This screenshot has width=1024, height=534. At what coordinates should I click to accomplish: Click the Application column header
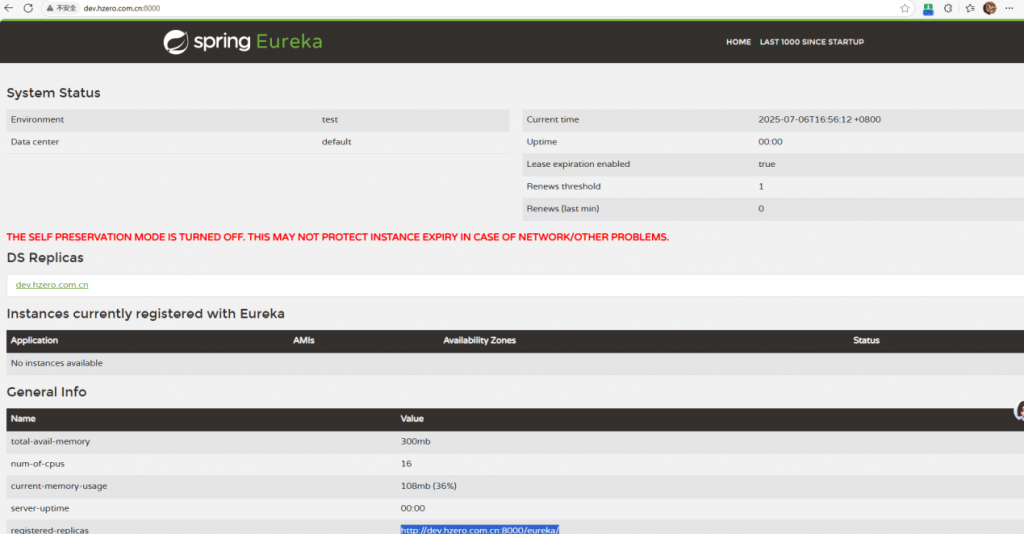point(35,341)
